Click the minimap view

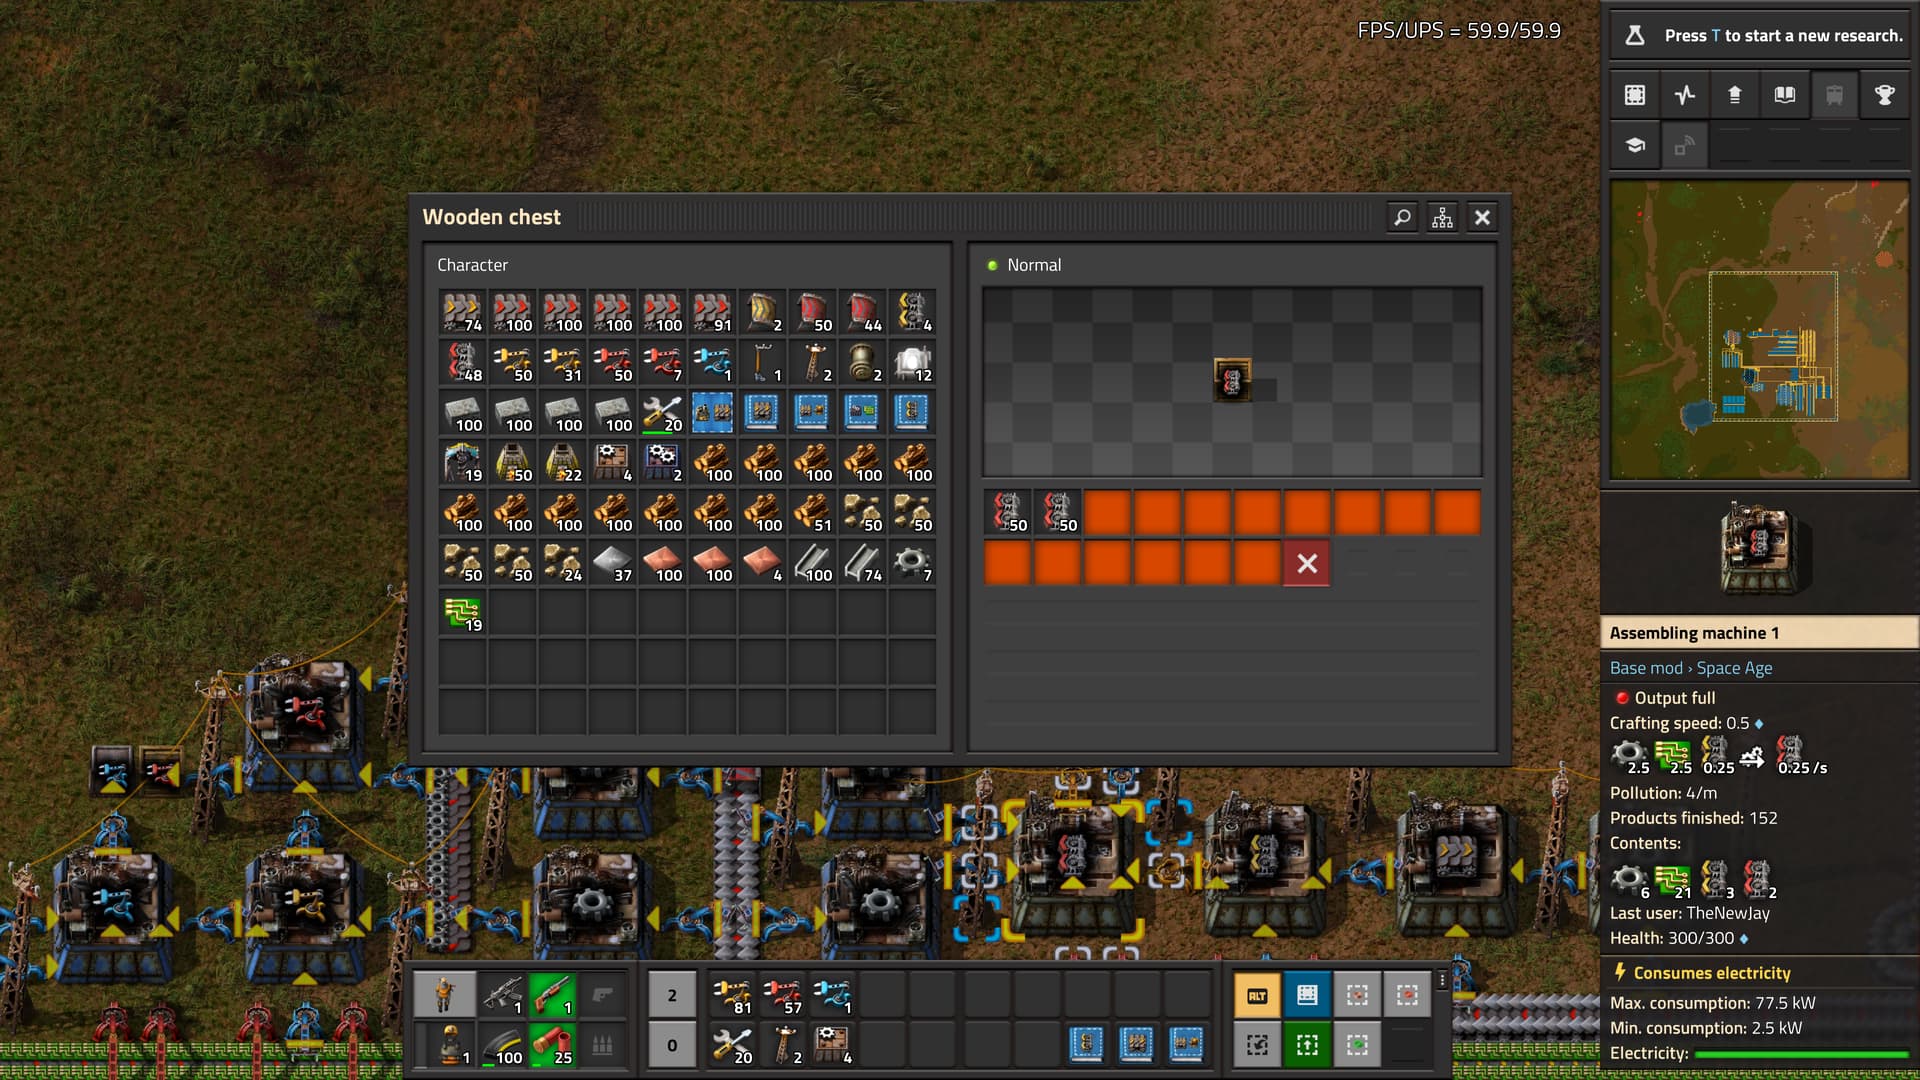pos(1759,330)
